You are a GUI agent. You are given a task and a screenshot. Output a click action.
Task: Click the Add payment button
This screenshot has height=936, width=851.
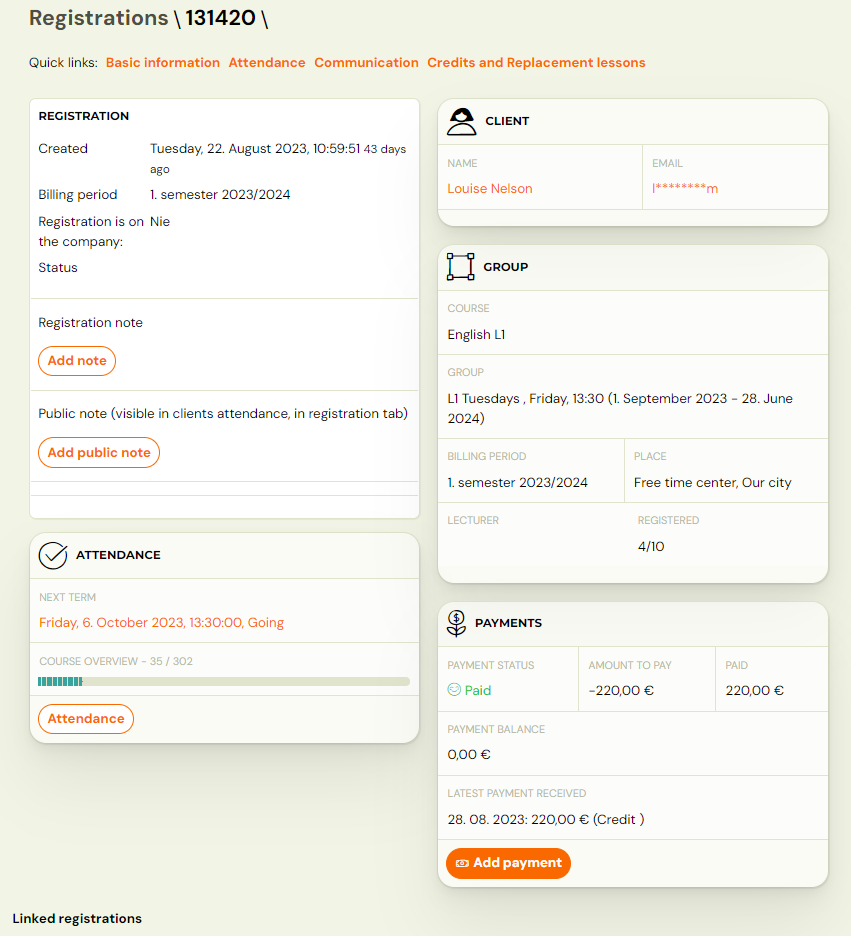coord(508,863)
